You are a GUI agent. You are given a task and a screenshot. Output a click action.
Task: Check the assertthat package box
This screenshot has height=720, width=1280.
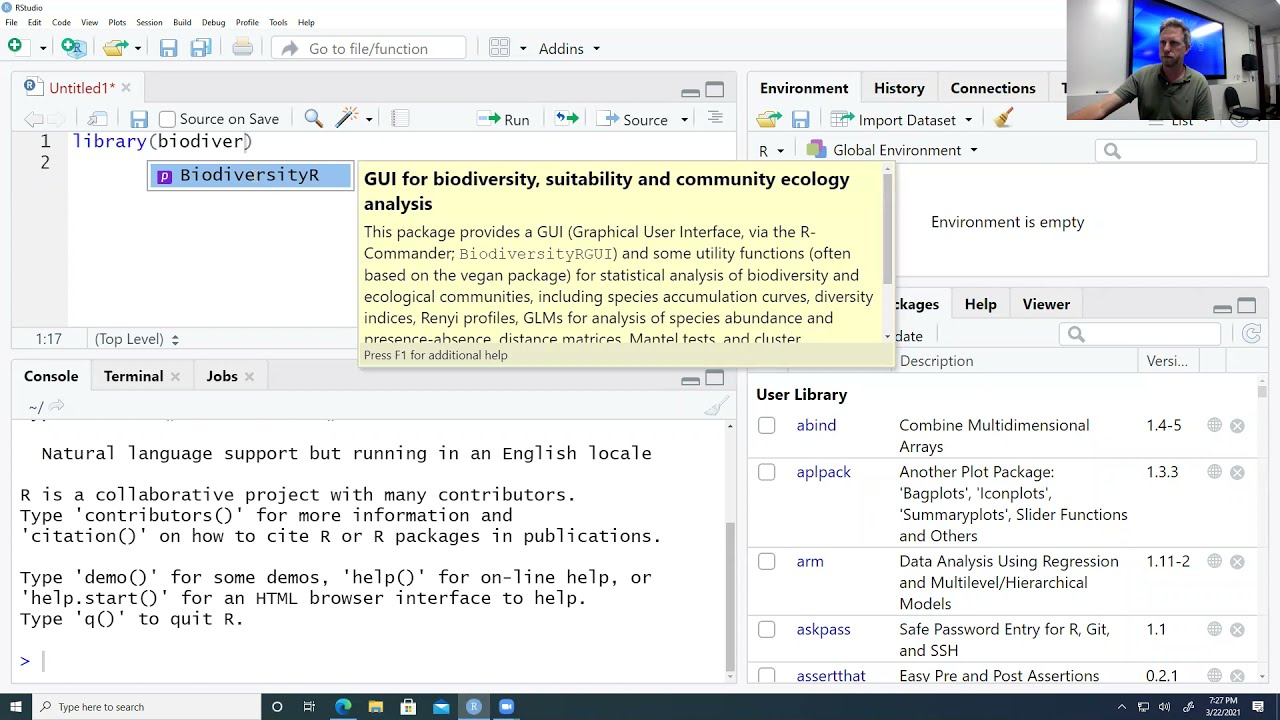[766, 676]
